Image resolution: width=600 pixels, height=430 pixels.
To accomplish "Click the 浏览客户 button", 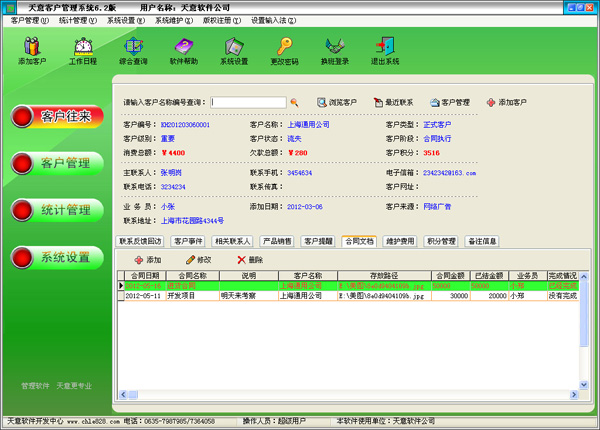I will point(336,102).
